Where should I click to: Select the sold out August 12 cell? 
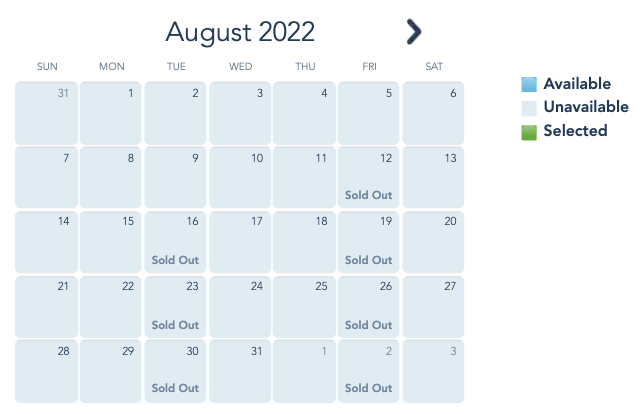[368, 177]
